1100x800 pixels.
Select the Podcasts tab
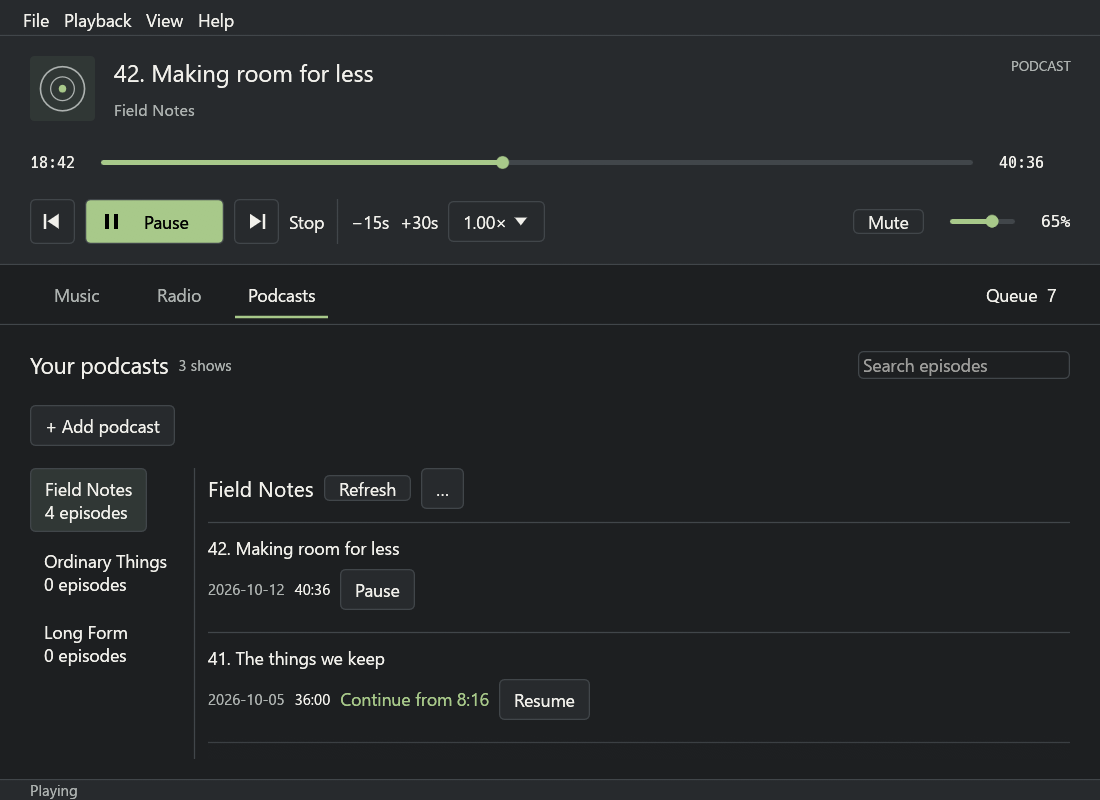[x=281, y=295]
